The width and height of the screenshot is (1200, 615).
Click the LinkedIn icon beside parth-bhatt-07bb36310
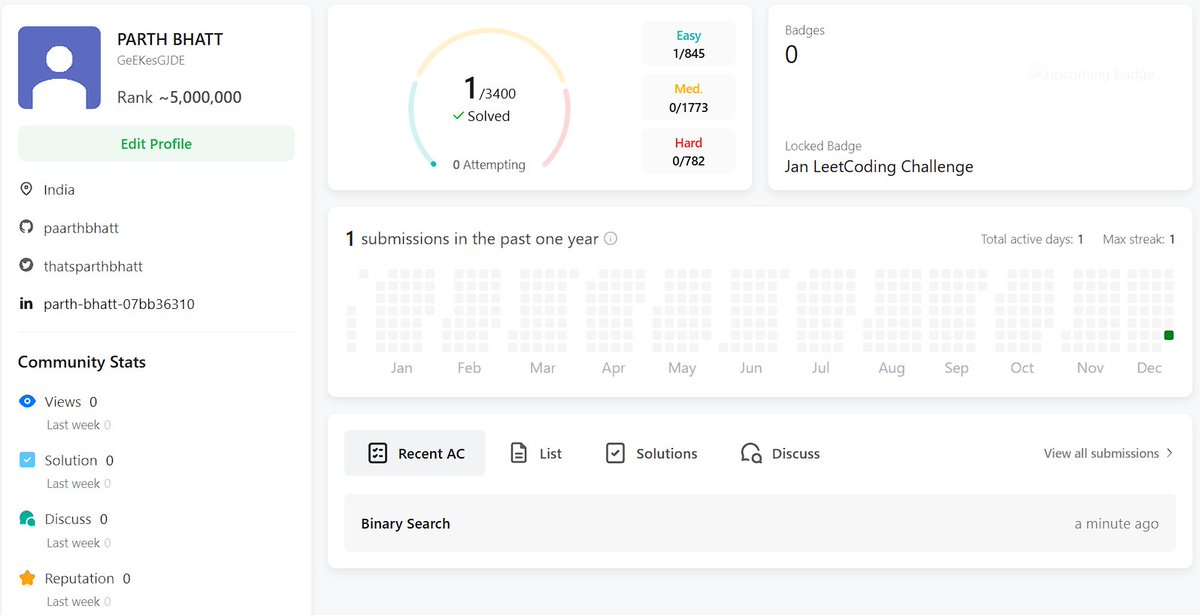click(x=27, y=303)
